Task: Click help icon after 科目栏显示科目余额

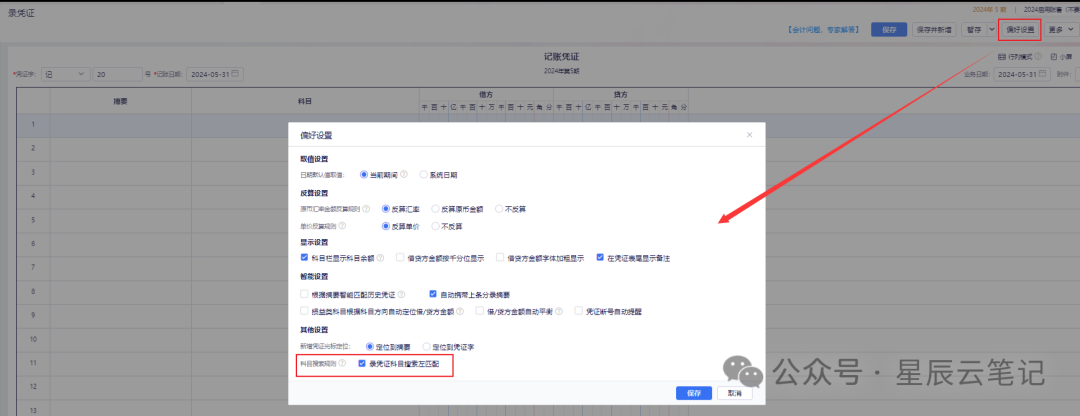Action: pyautogui.click(x=380, y=258)
